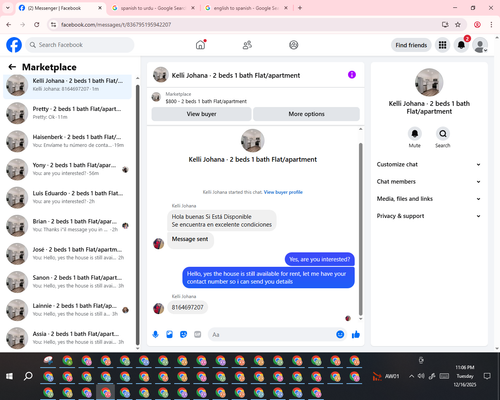The width and height of the screenshot is (500, 400).
Task: Expand Chat members section
Action: 429,182
